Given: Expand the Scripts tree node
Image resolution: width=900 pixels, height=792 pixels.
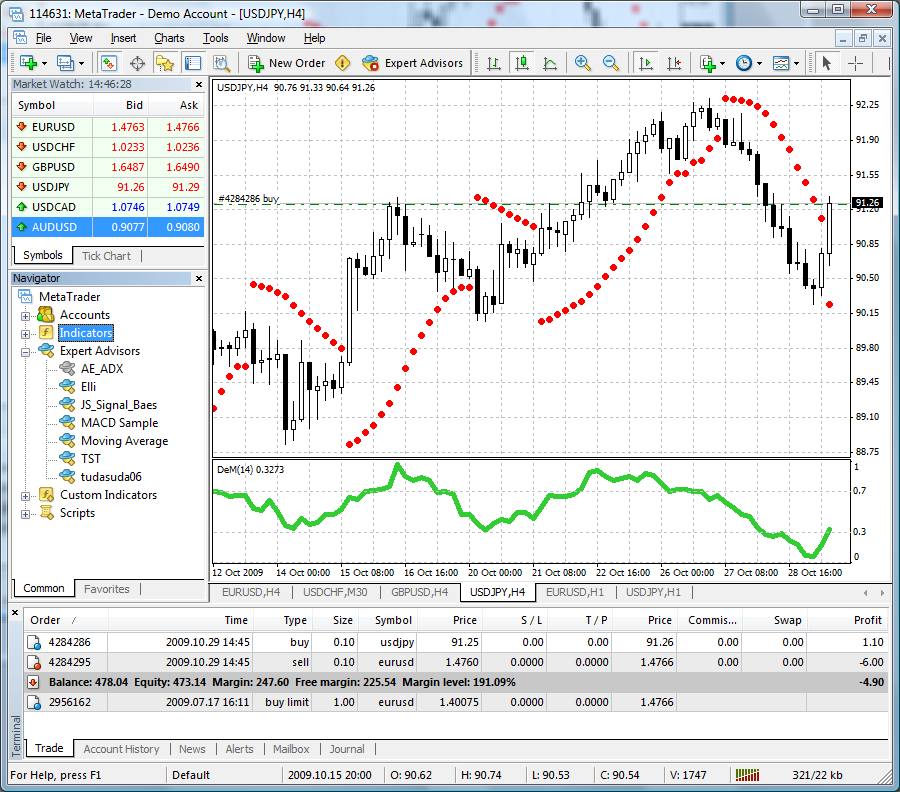Looking at the screenshot, I should click(25, 514).
